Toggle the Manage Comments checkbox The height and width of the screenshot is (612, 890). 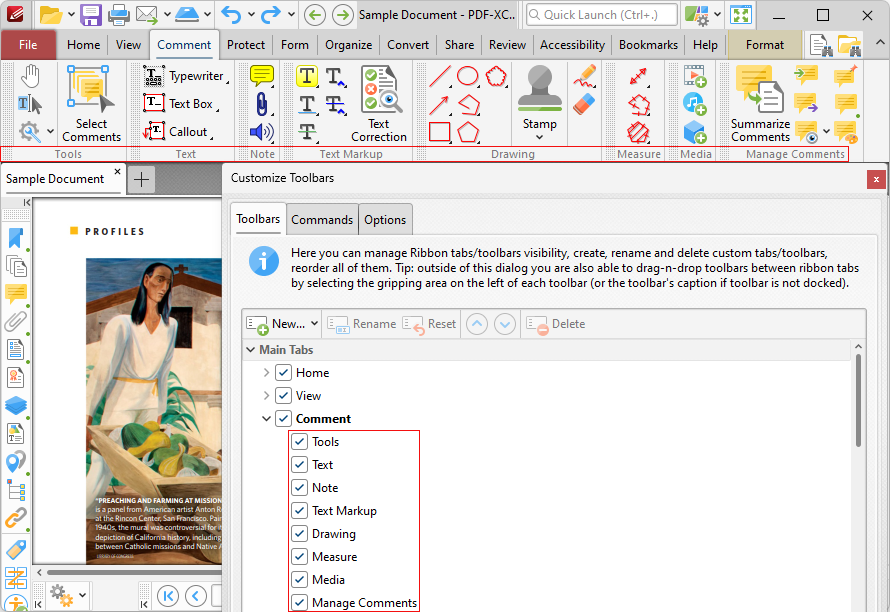coord(300,603)
